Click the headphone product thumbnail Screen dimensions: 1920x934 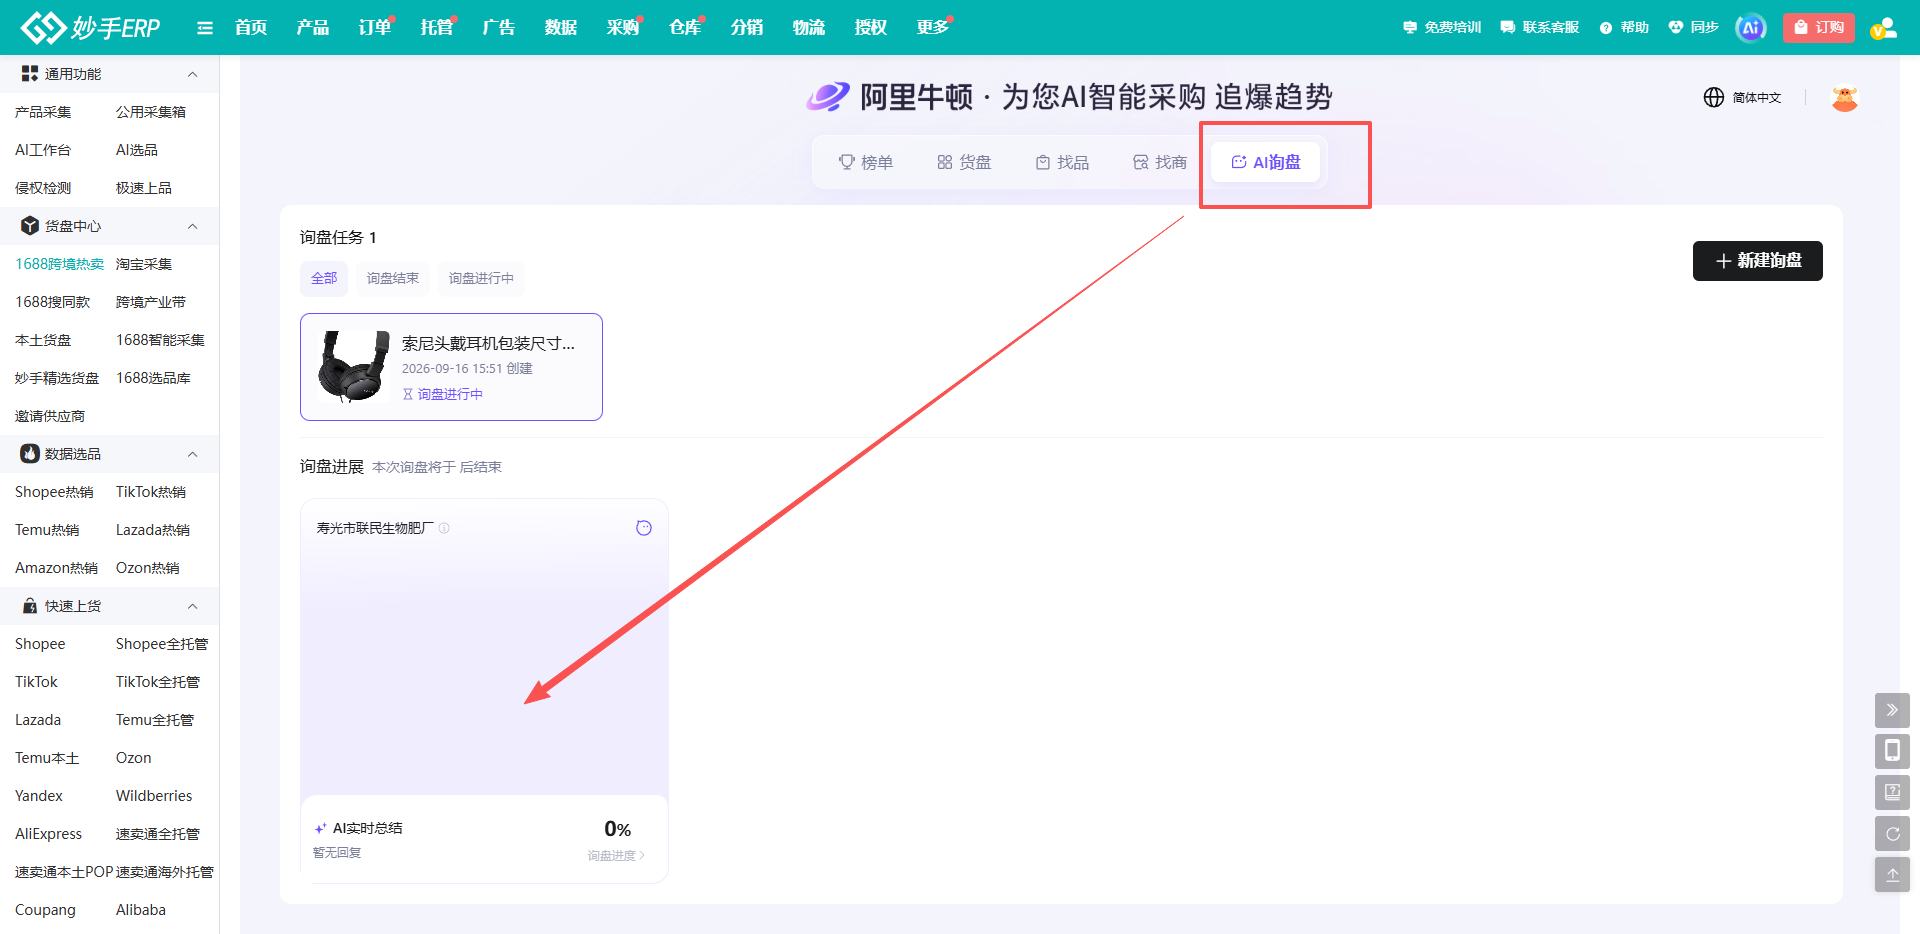353,367
